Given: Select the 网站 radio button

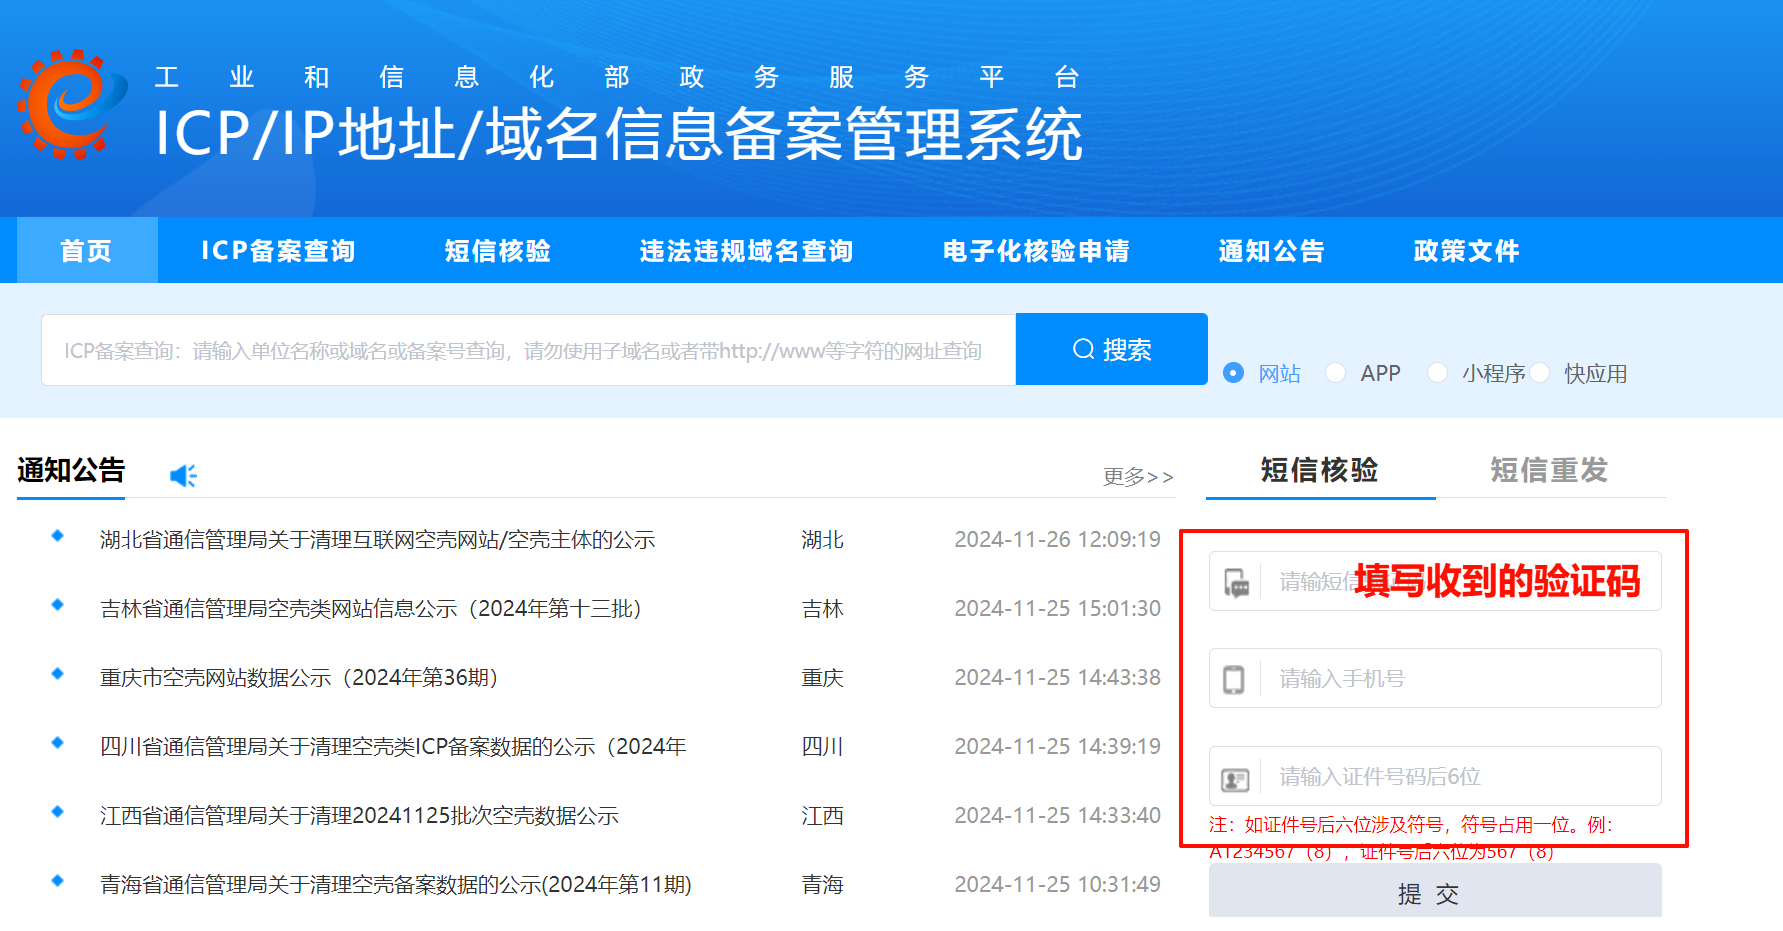Looking at the screenshot, I should point(1234,373).
